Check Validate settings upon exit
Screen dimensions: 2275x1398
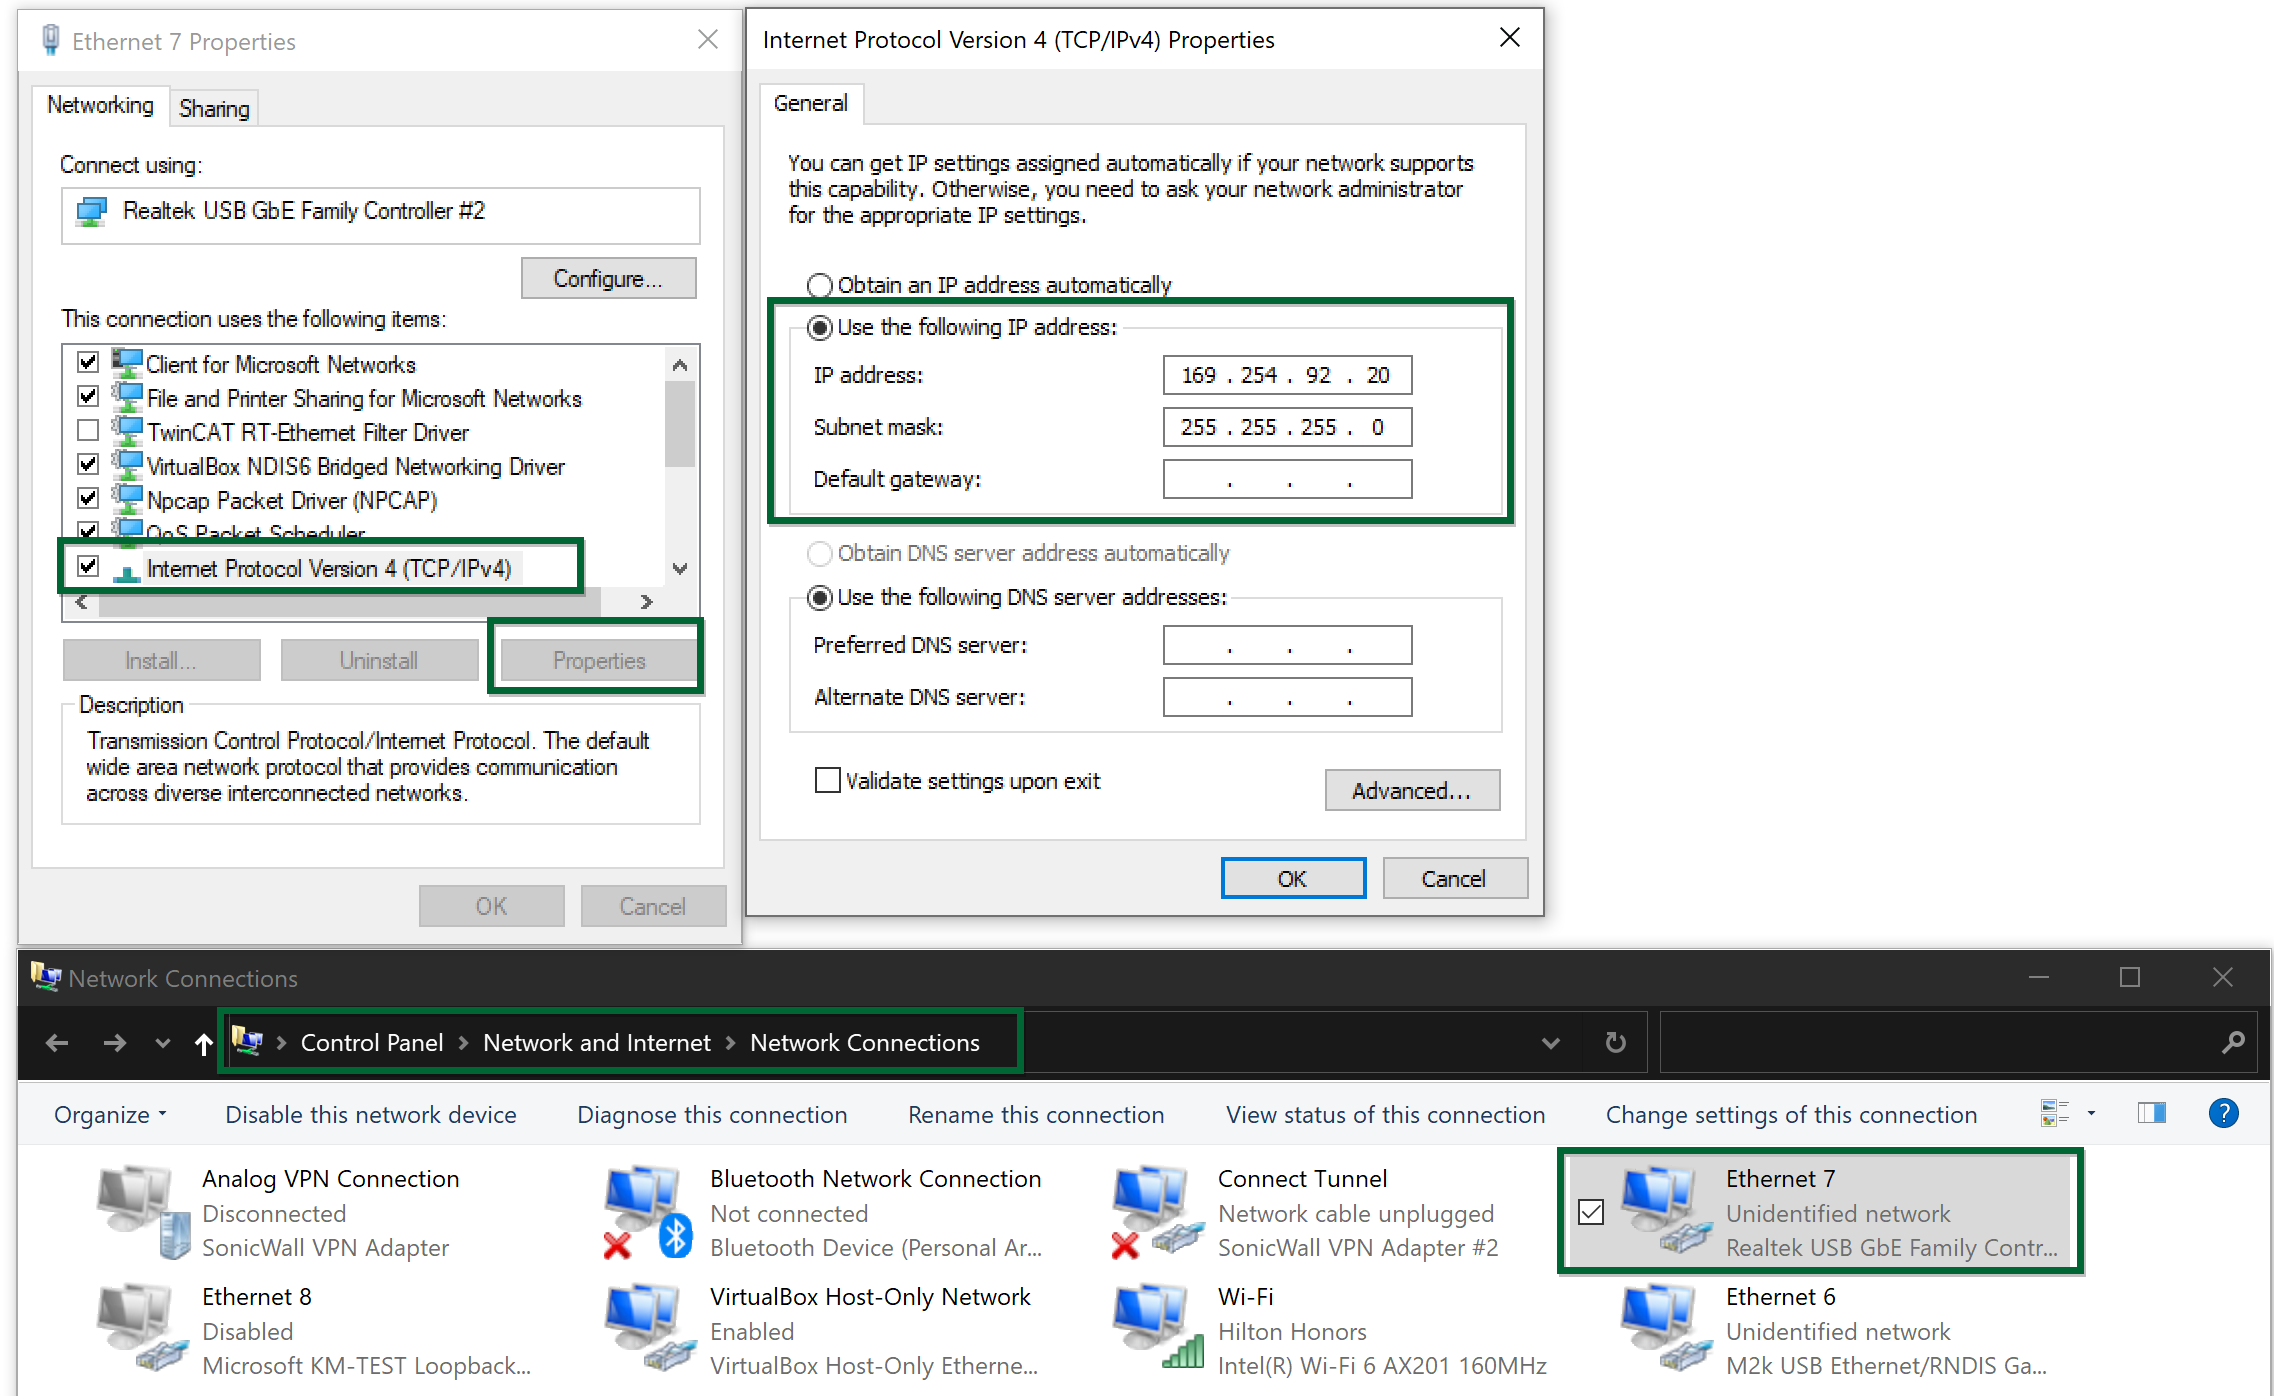827,780
